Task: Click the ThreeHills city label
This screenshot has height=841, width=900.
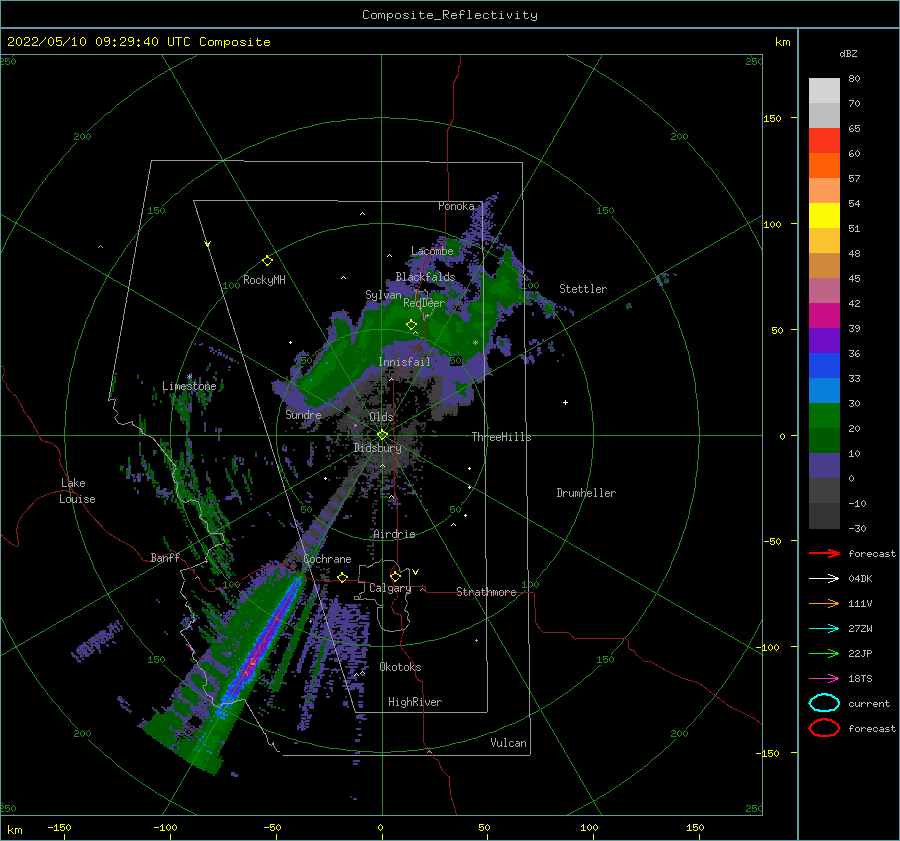Action: coord(501,437)
